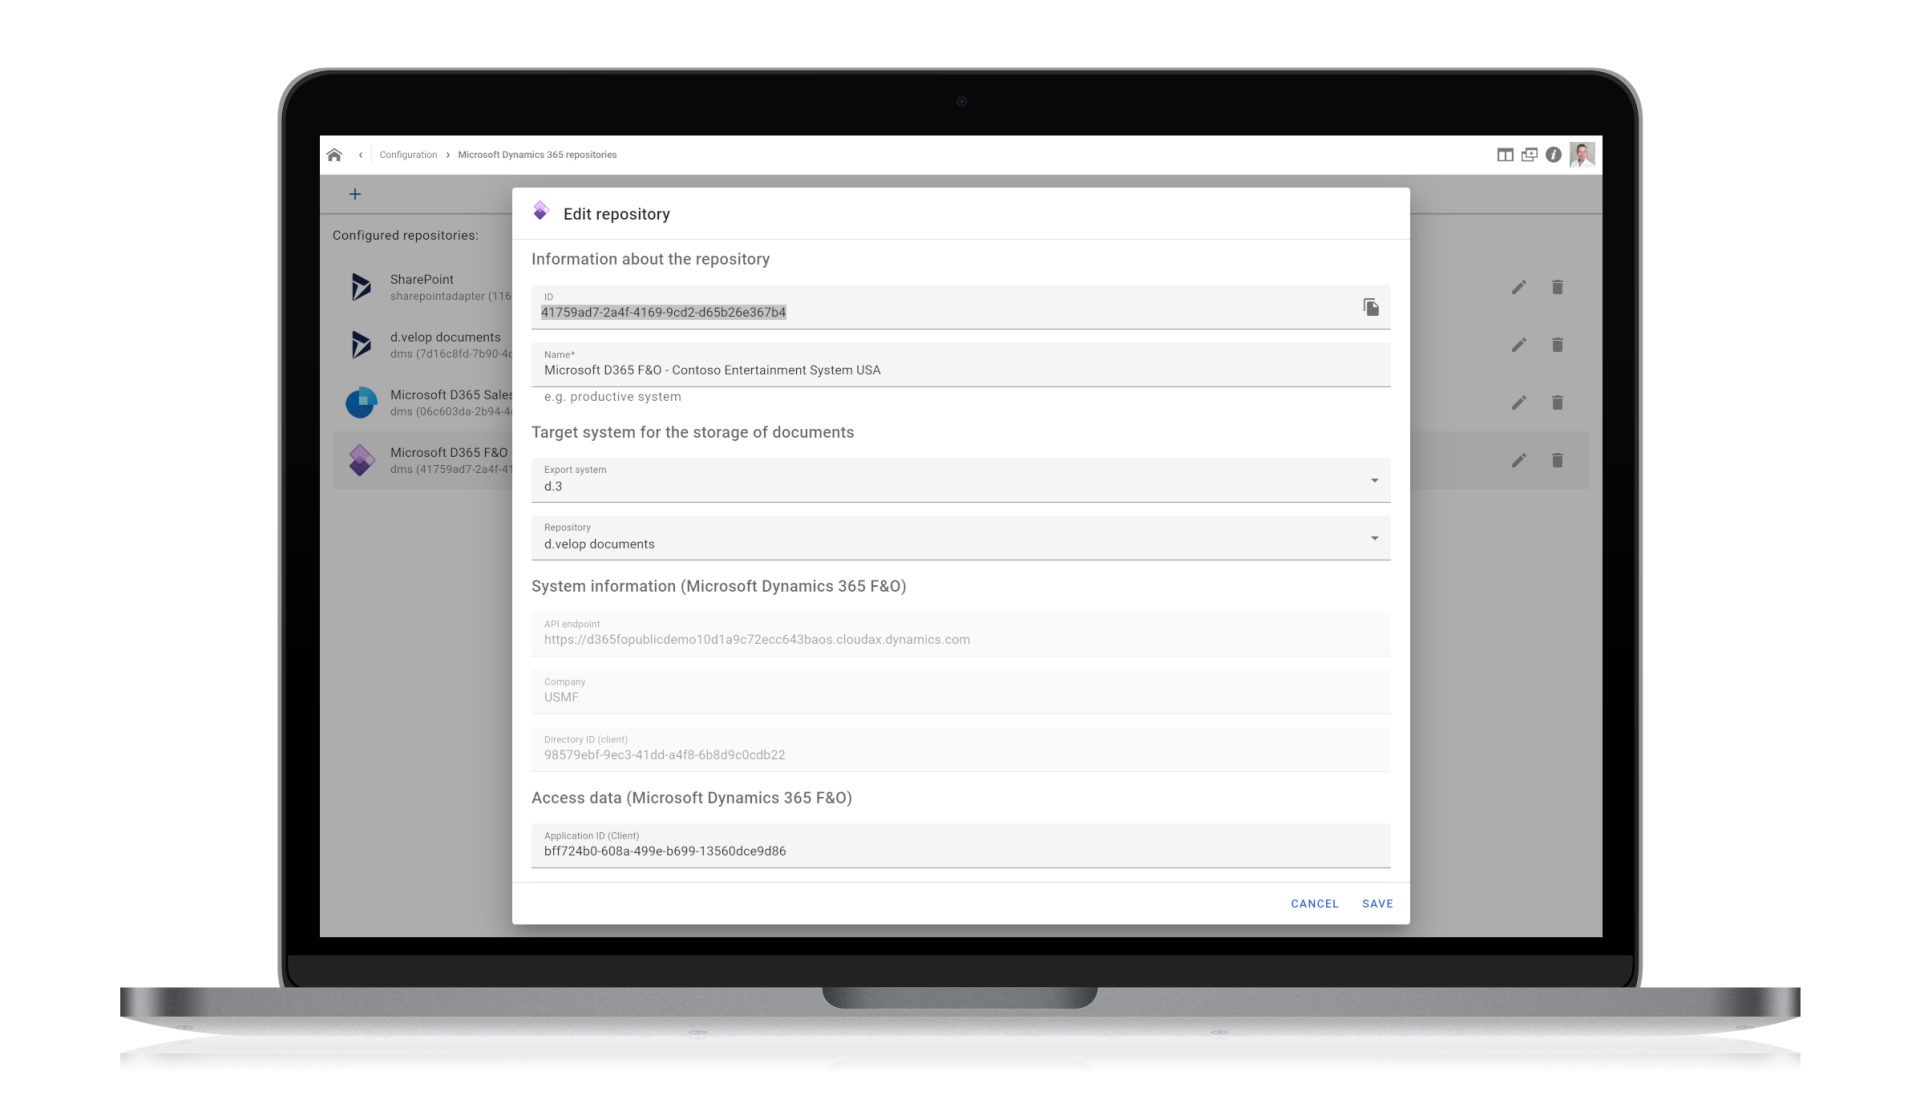Select the SharePoint repository icon in the list

click(x=362, y=287)
